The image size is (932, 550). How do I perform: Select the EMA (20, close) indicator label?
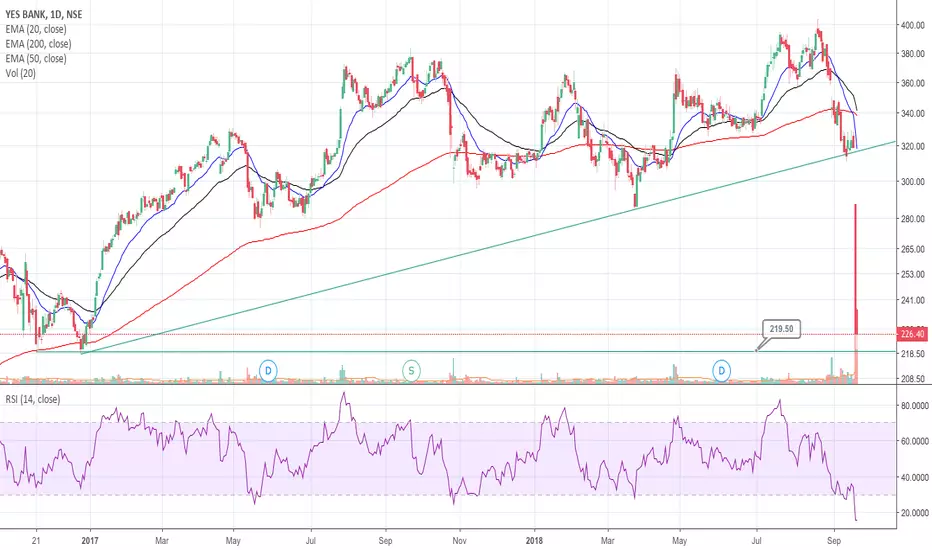click(36, 29)
